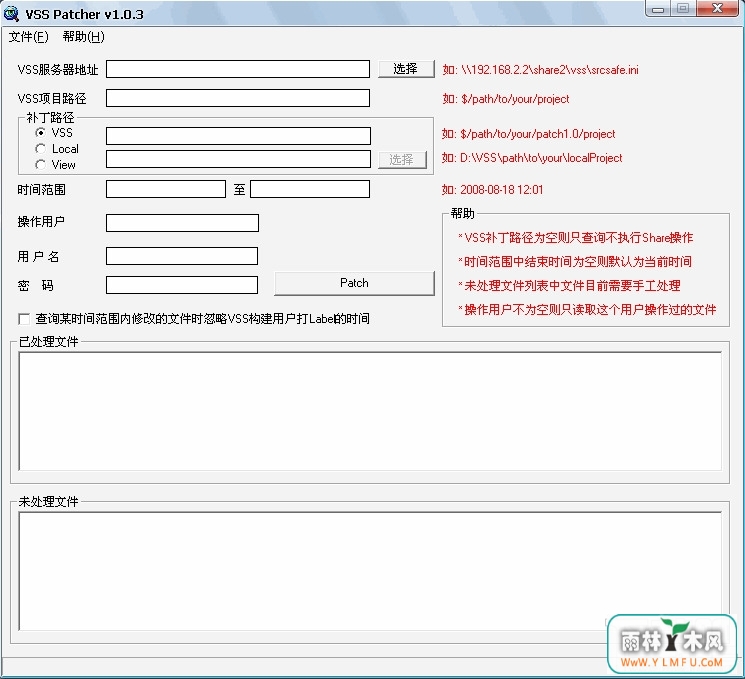This screenshot has width=745, height=679.
Task: Click the Patch button
Action: [x=354, y=283]
